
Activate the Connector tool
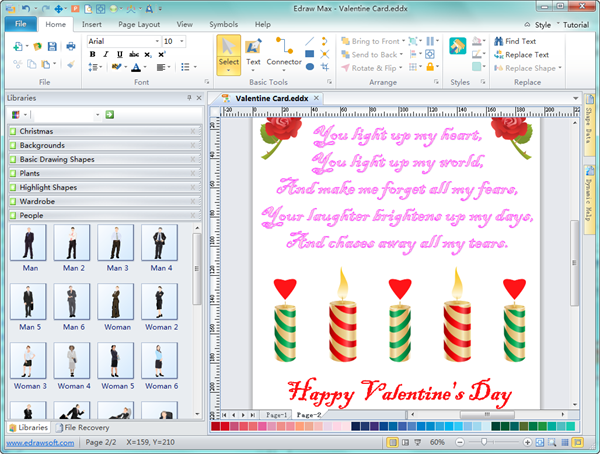284,51
